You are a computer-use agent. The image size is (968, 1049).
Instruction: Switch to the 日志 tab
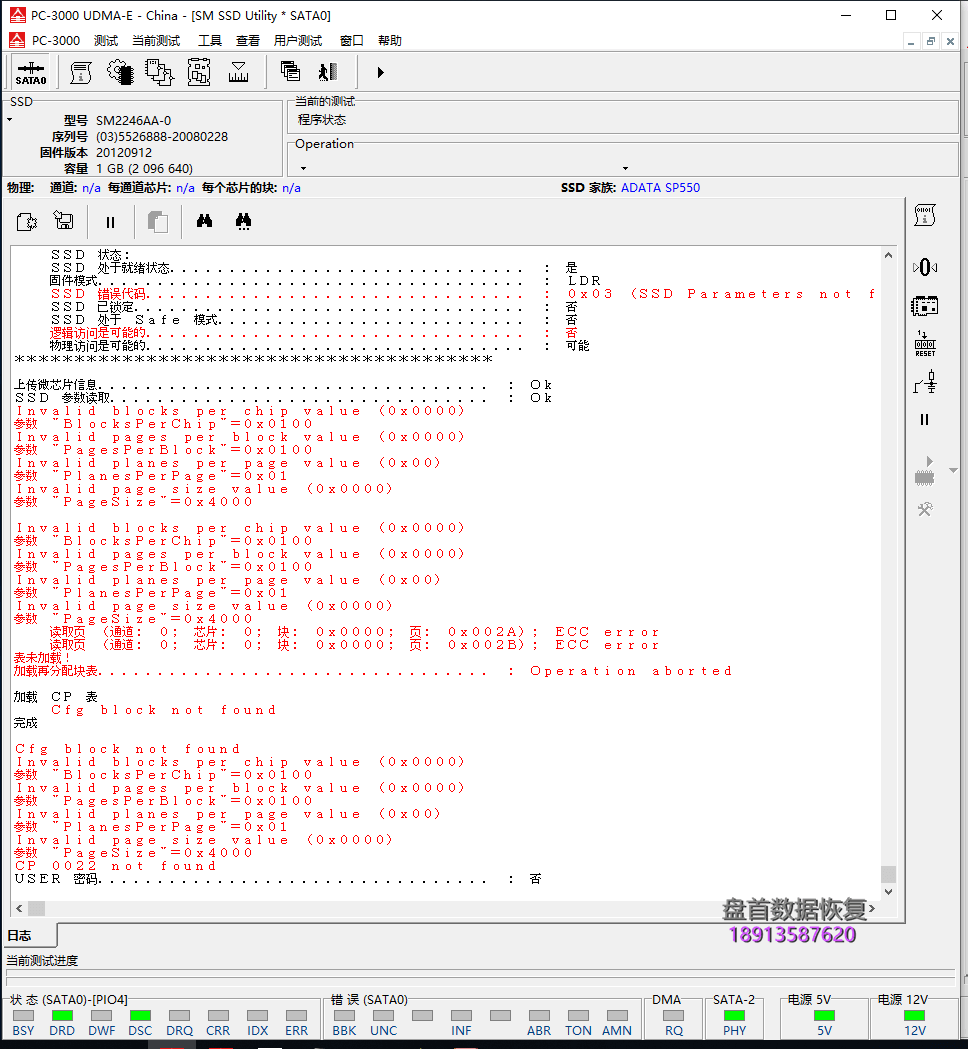click(29, 935)
